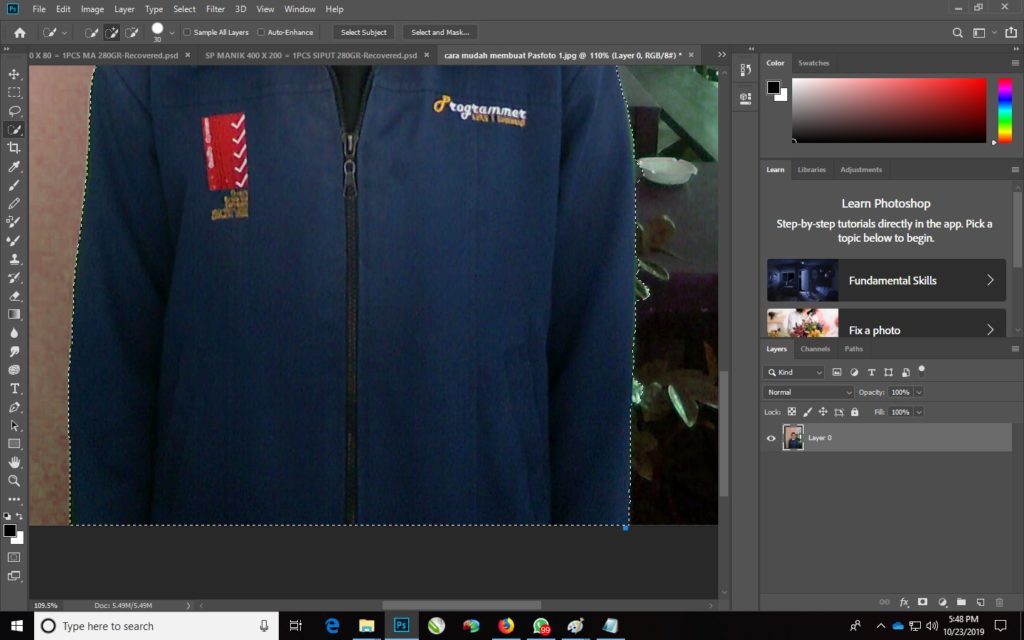Select the Horizontal Type tool
Screen dimensions: 1024x640
tap(14, 388)
